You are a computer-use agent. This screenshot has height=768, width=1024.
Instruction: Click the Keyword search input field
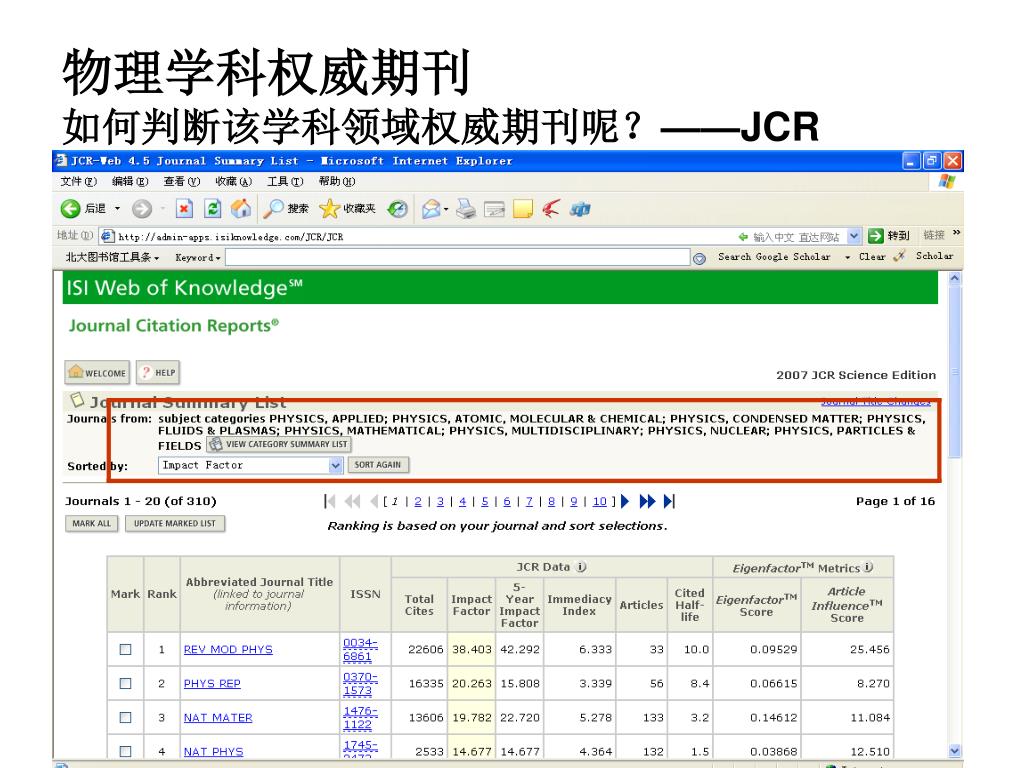tap(458, 257)
